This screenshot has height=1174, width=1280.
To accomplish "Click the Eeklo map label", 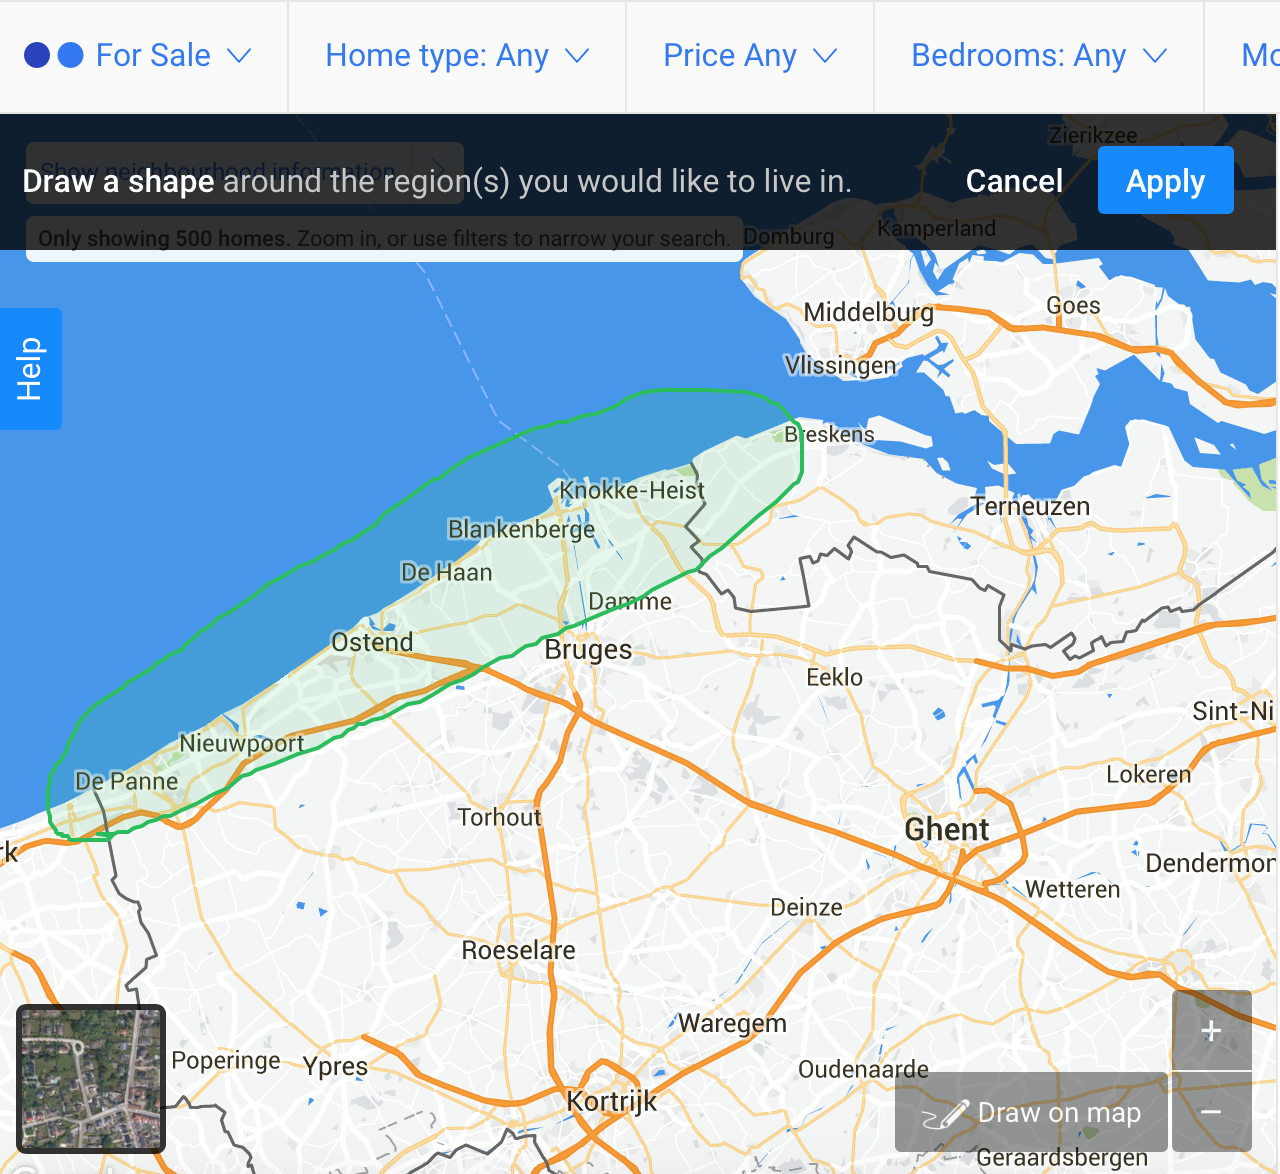I will 834,677.
